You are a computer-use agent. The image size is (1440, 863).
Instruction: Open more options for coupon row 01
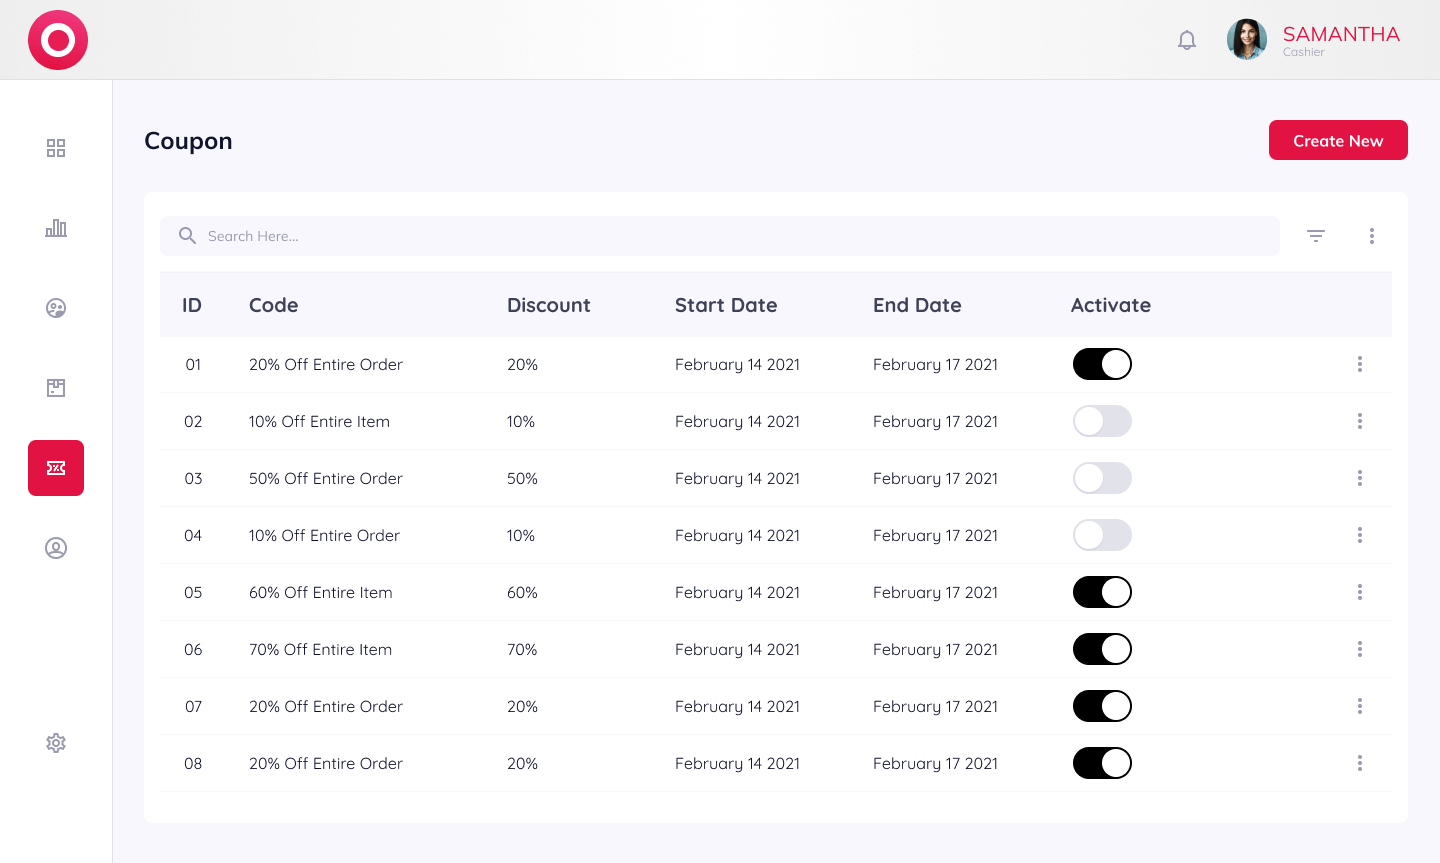point(1360,364)
